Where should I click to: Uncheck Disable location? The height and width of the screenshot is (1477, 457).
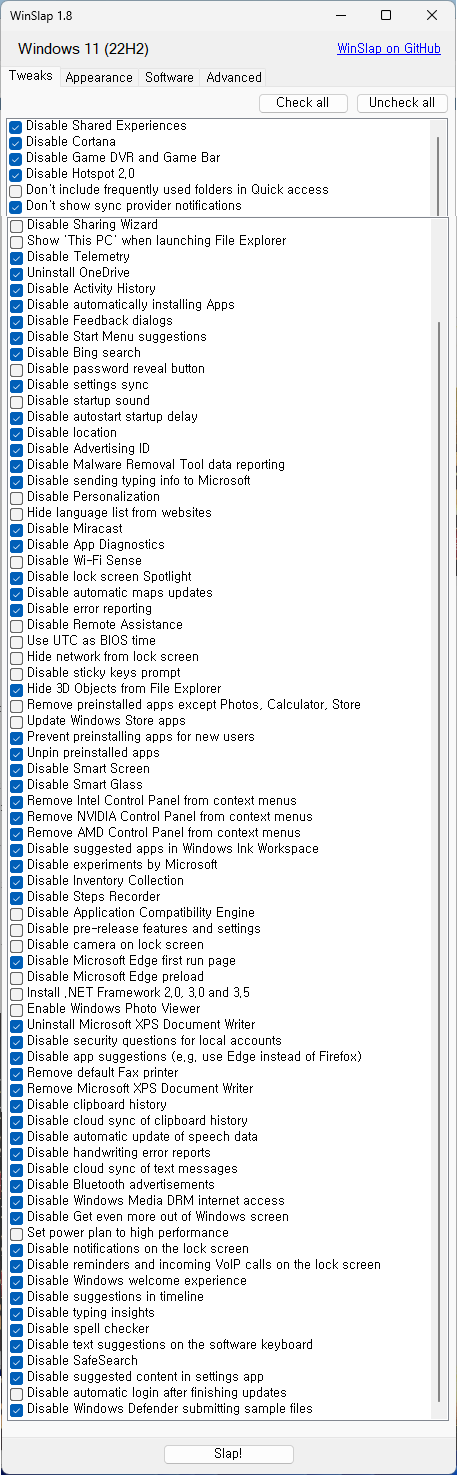click(x=16, y=433)
